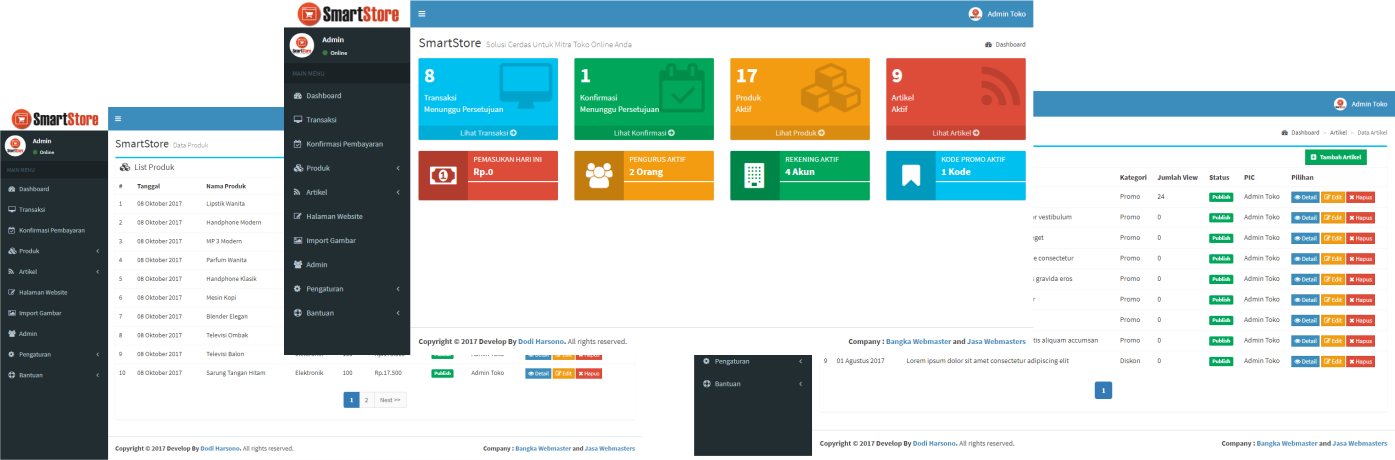Click Hapus for Sarung Tangan Hitam product
This screenshot has height=460, width=1395.
coord(589,373)
